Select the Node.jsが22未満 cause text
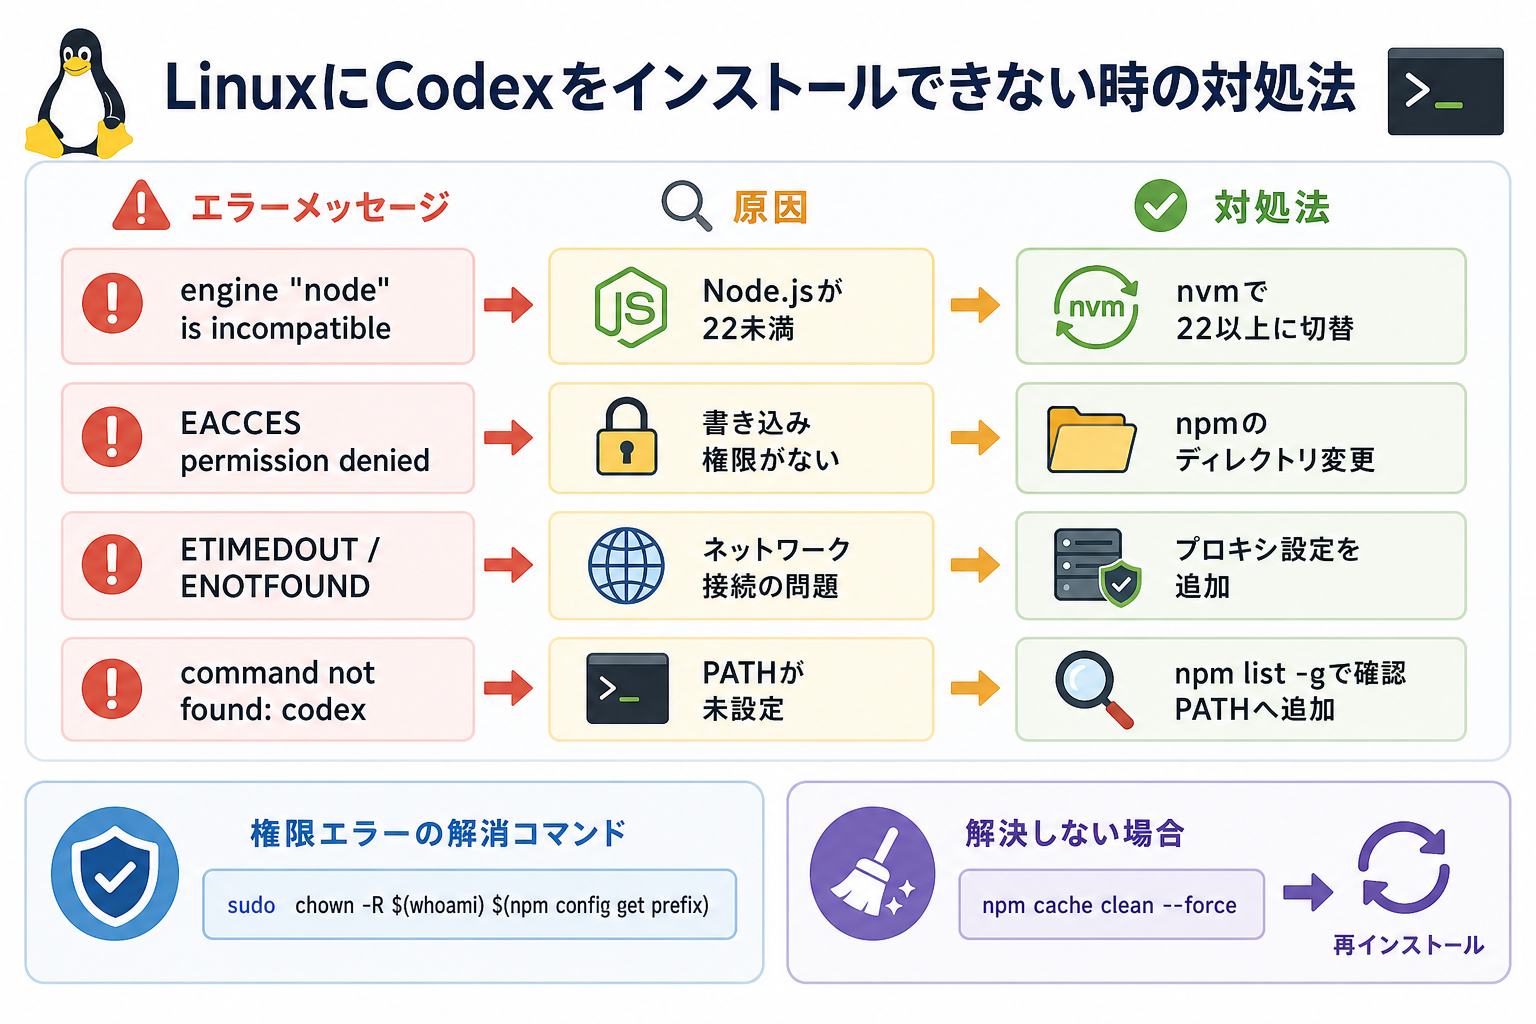Viewport: 1536px width, 1024px height. click(x=772, y=309)
